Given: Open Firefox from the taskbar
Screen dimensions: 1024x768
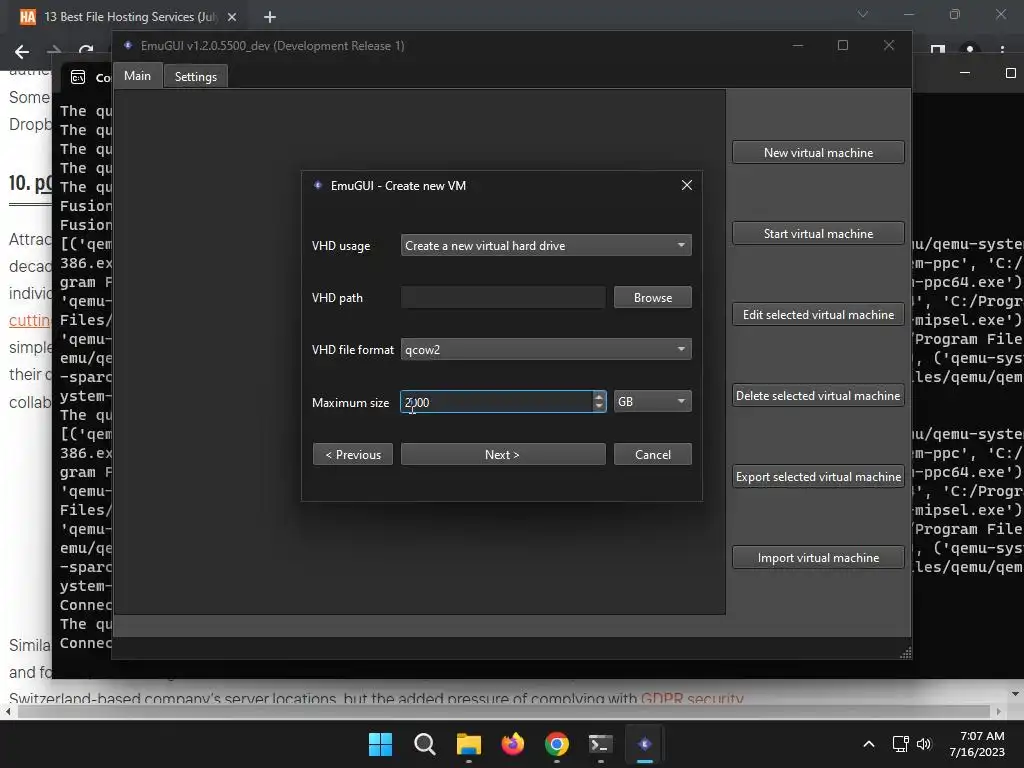Looking at the screenshot, I should click(513, 744).
